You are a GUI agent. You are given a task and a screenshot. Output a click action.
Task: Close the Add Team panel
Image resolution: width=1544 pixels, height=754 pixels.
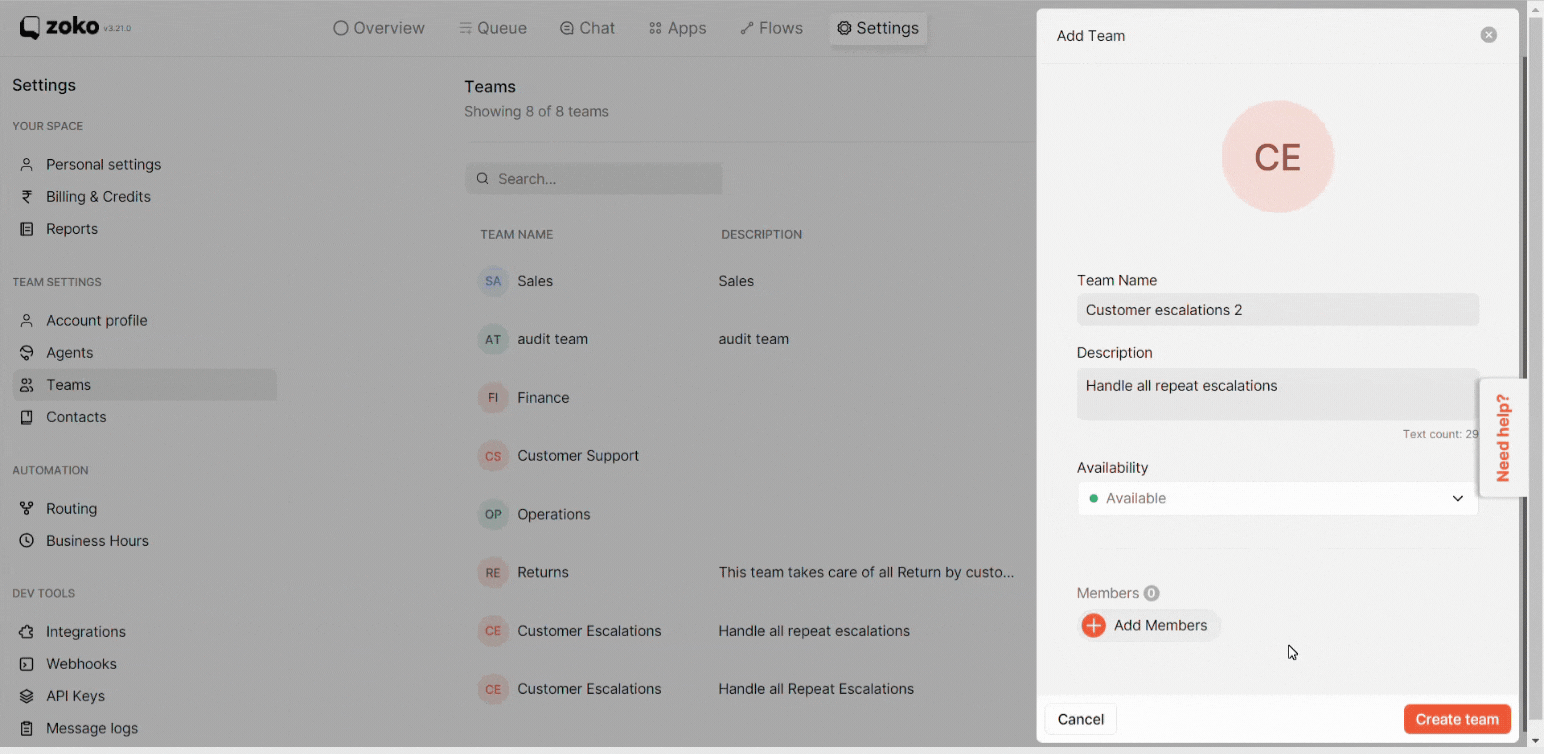tap(1489, 35)
